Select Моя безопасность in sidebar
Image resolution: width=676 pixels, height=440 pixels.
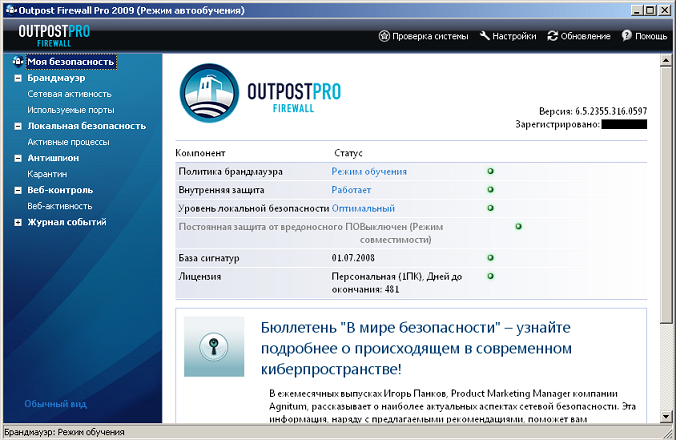(71, 62)
